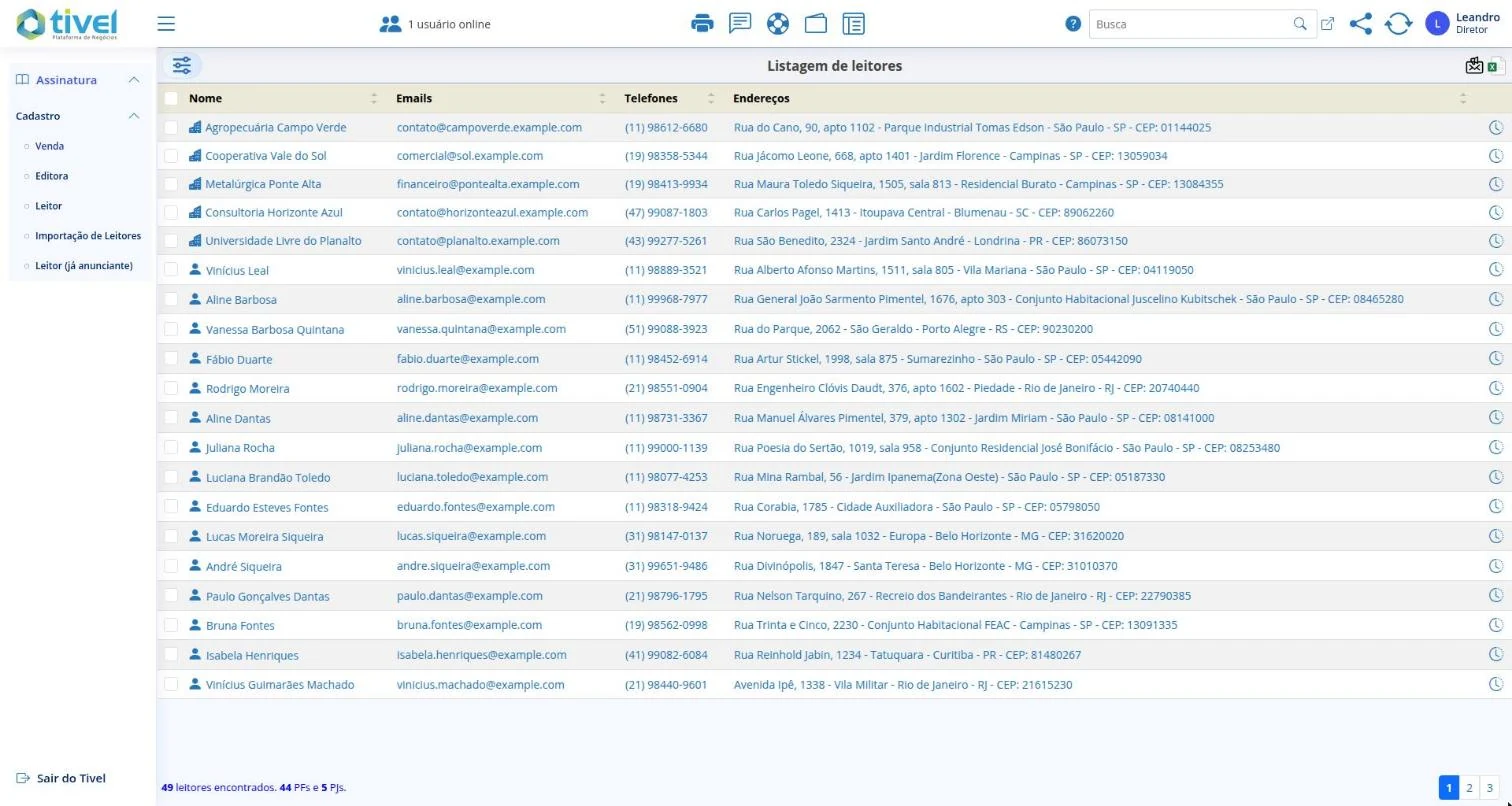Click the Busca search field
The width and height of the screenshot is (1512, 806).
(1190, 24)
